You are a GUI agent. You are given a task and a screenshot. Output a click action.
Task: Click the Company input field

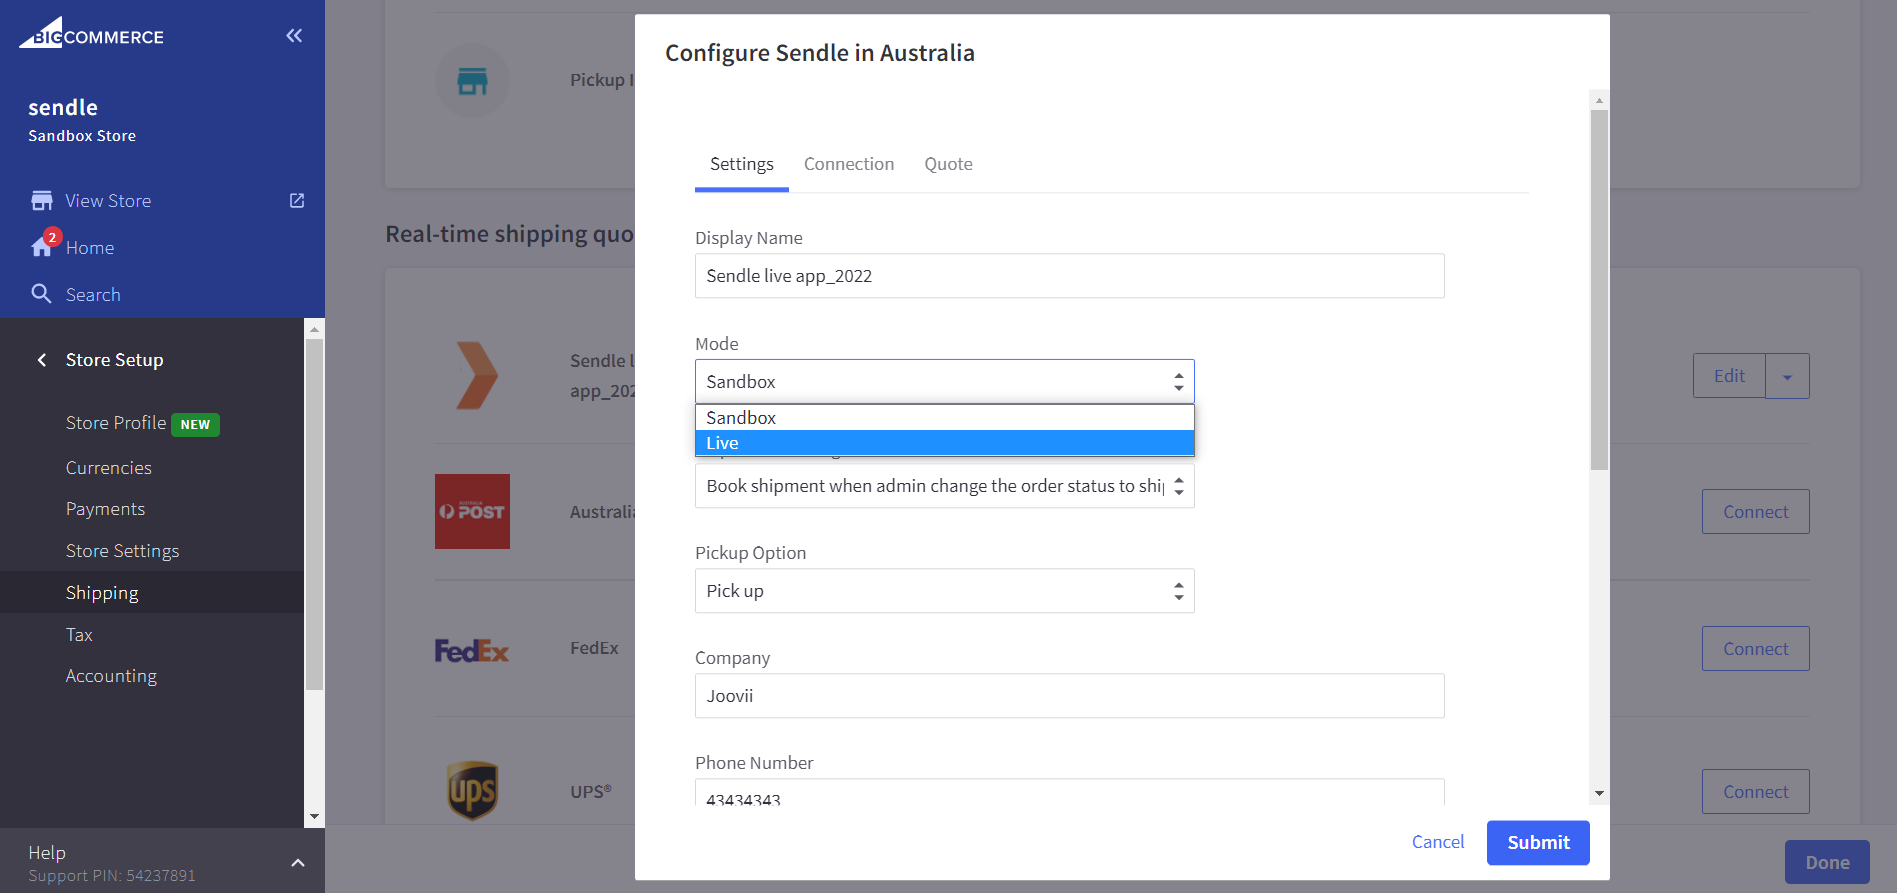coord(1069,696)
